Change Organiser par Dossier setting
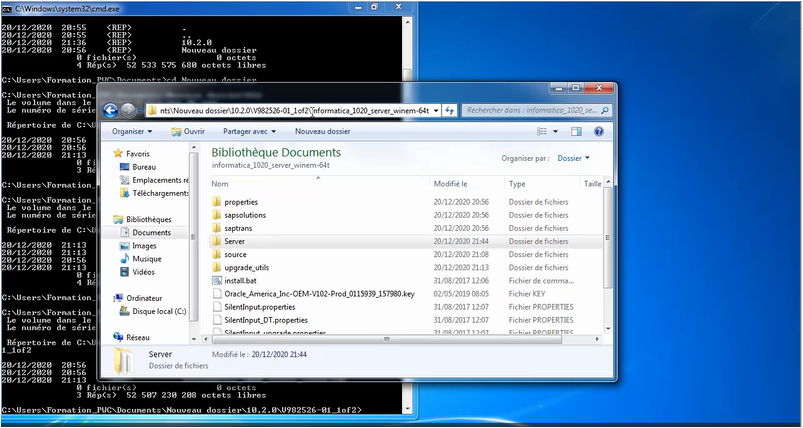This screenshot has width=803, height=428. [x=573, y=158]
